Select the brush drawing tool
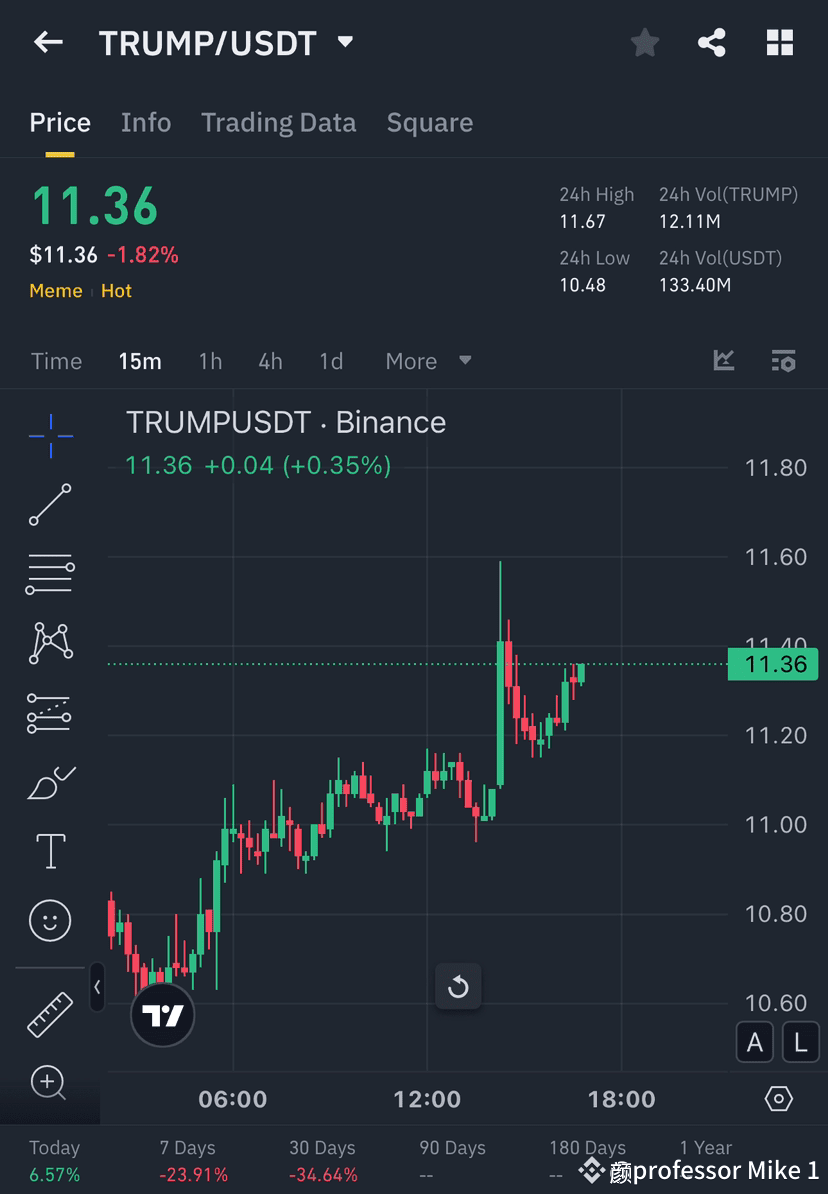 tap(50, 782)
